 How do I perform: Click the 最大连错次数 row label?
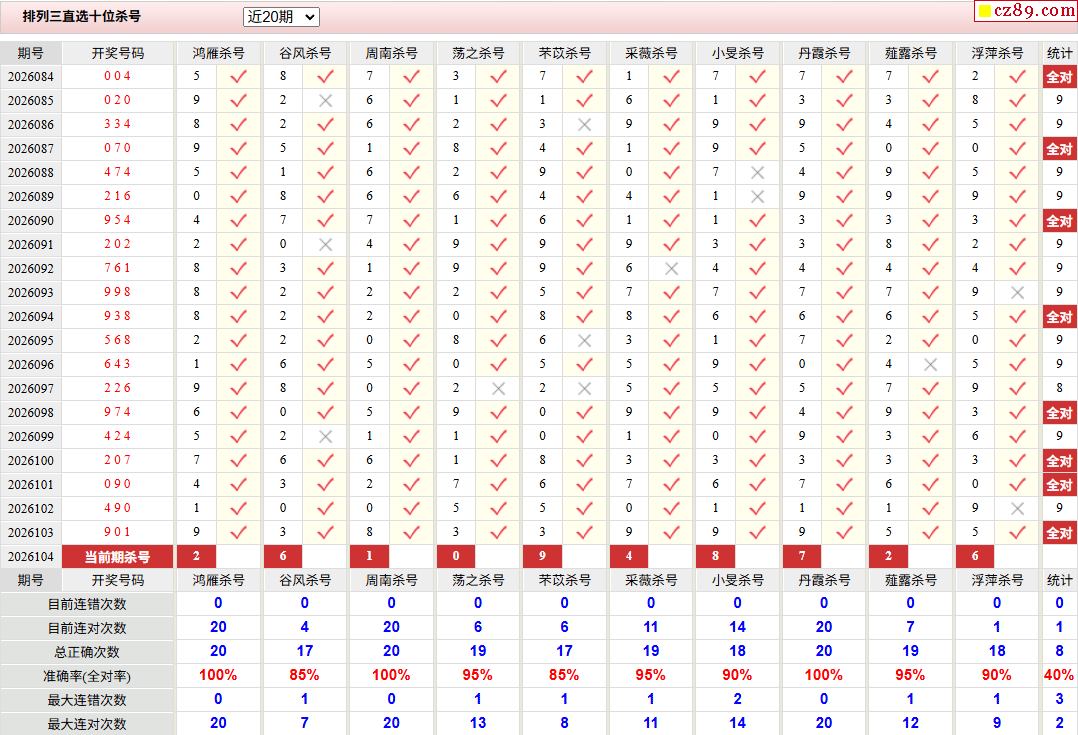(87, 701)
